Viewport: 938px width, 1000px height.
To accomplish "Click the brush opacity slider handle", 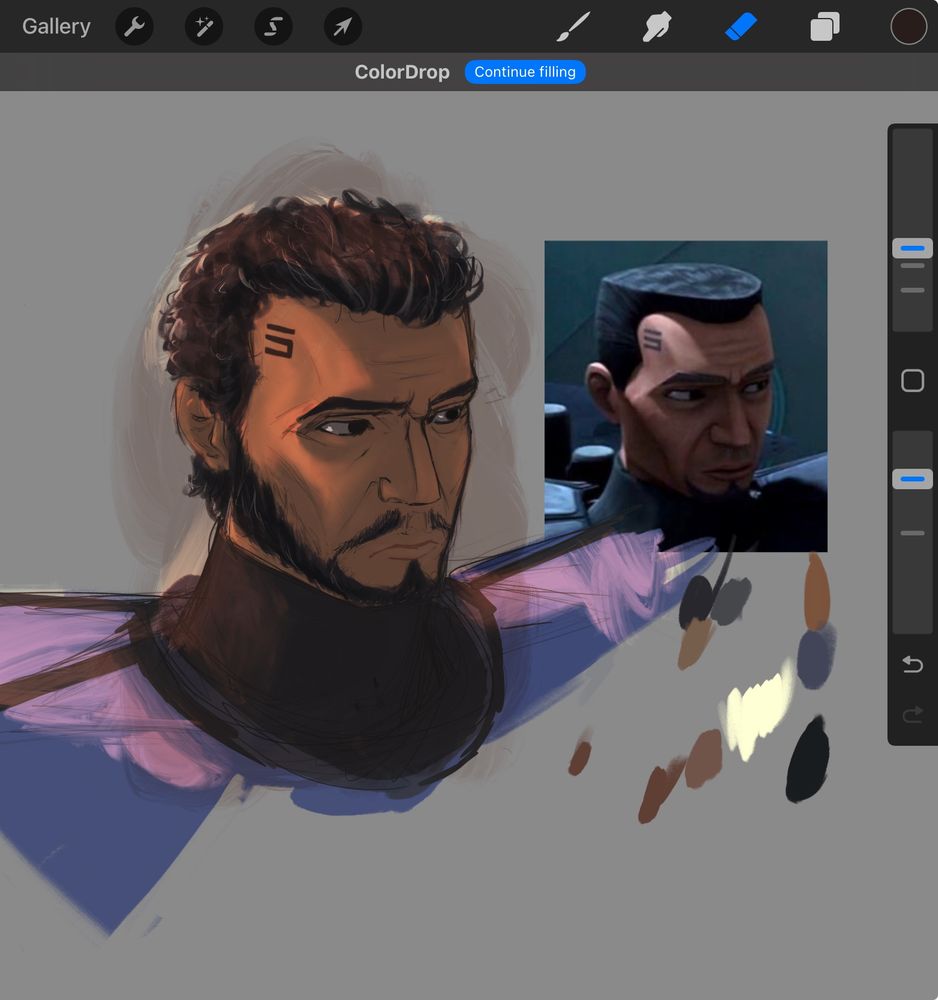I will [x=912, y=479].
